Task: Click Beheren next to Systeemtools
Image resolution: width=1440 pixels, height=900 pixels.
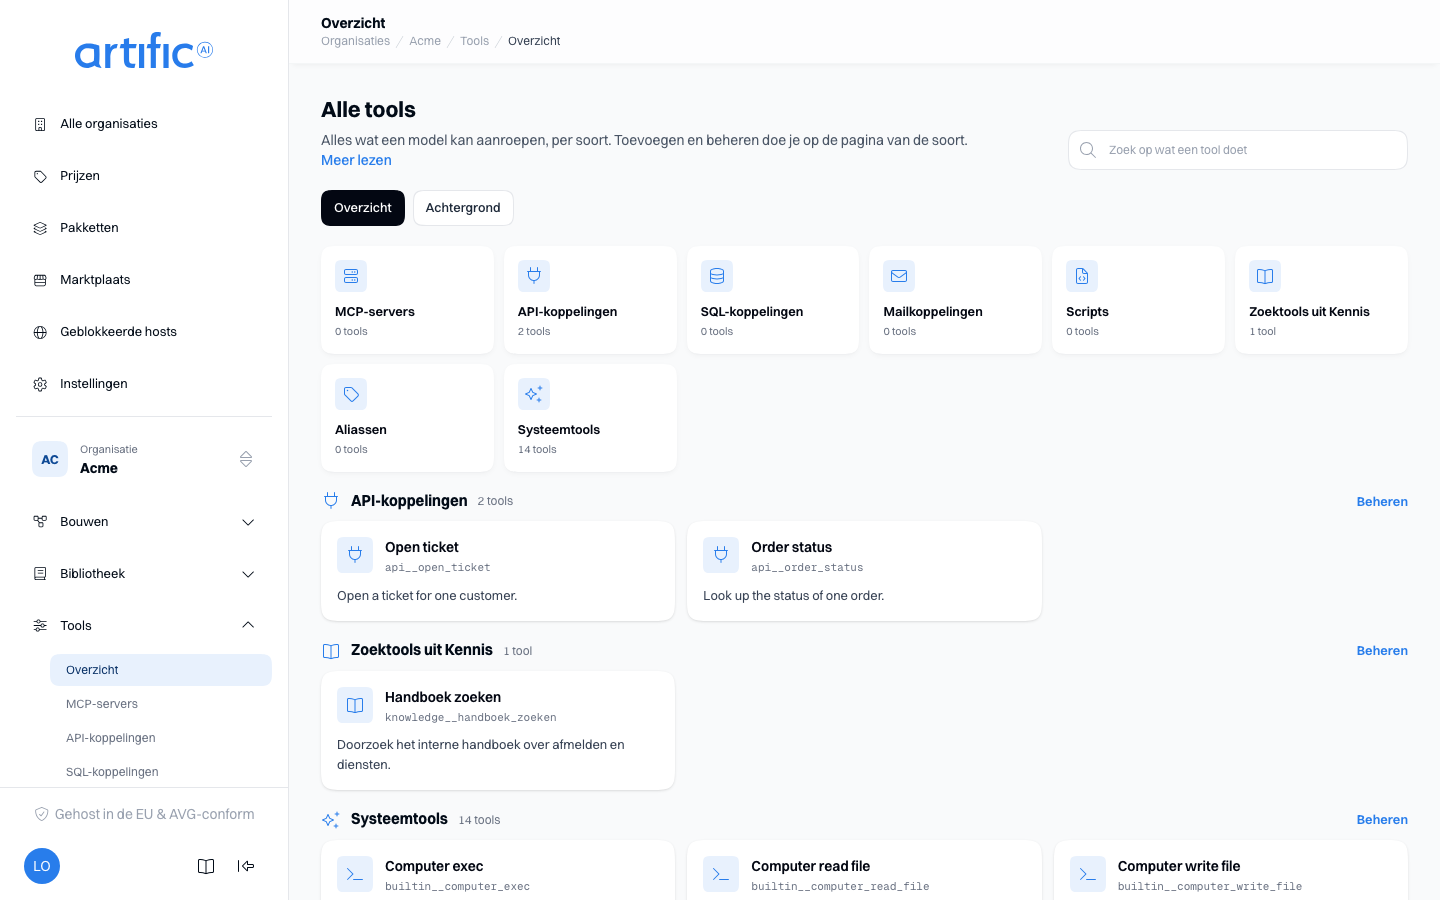Action: 1382,820
